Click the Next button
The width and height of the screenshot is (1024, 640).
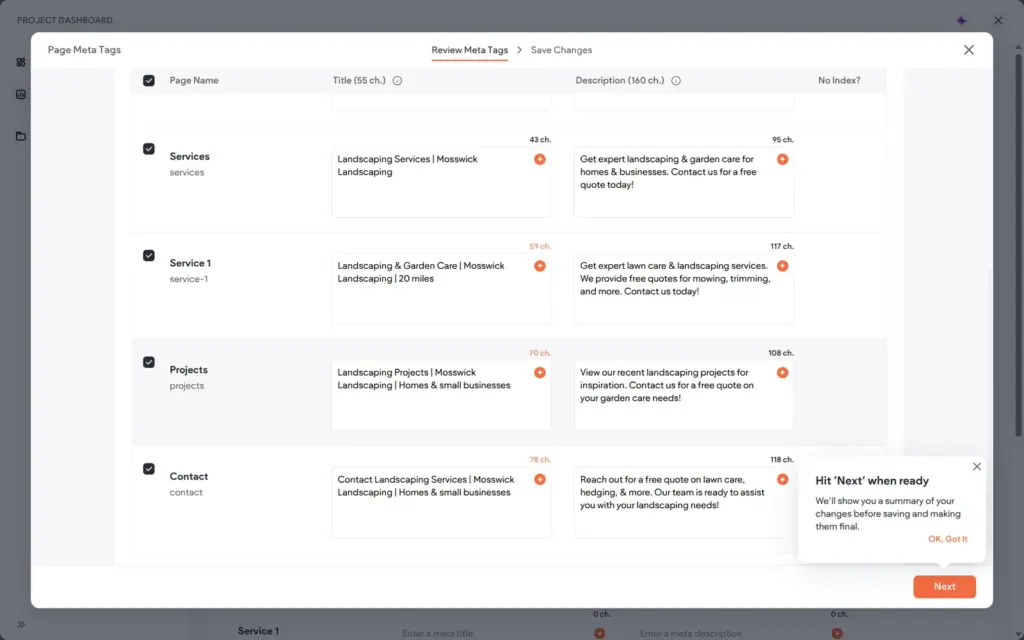point(944,586)
